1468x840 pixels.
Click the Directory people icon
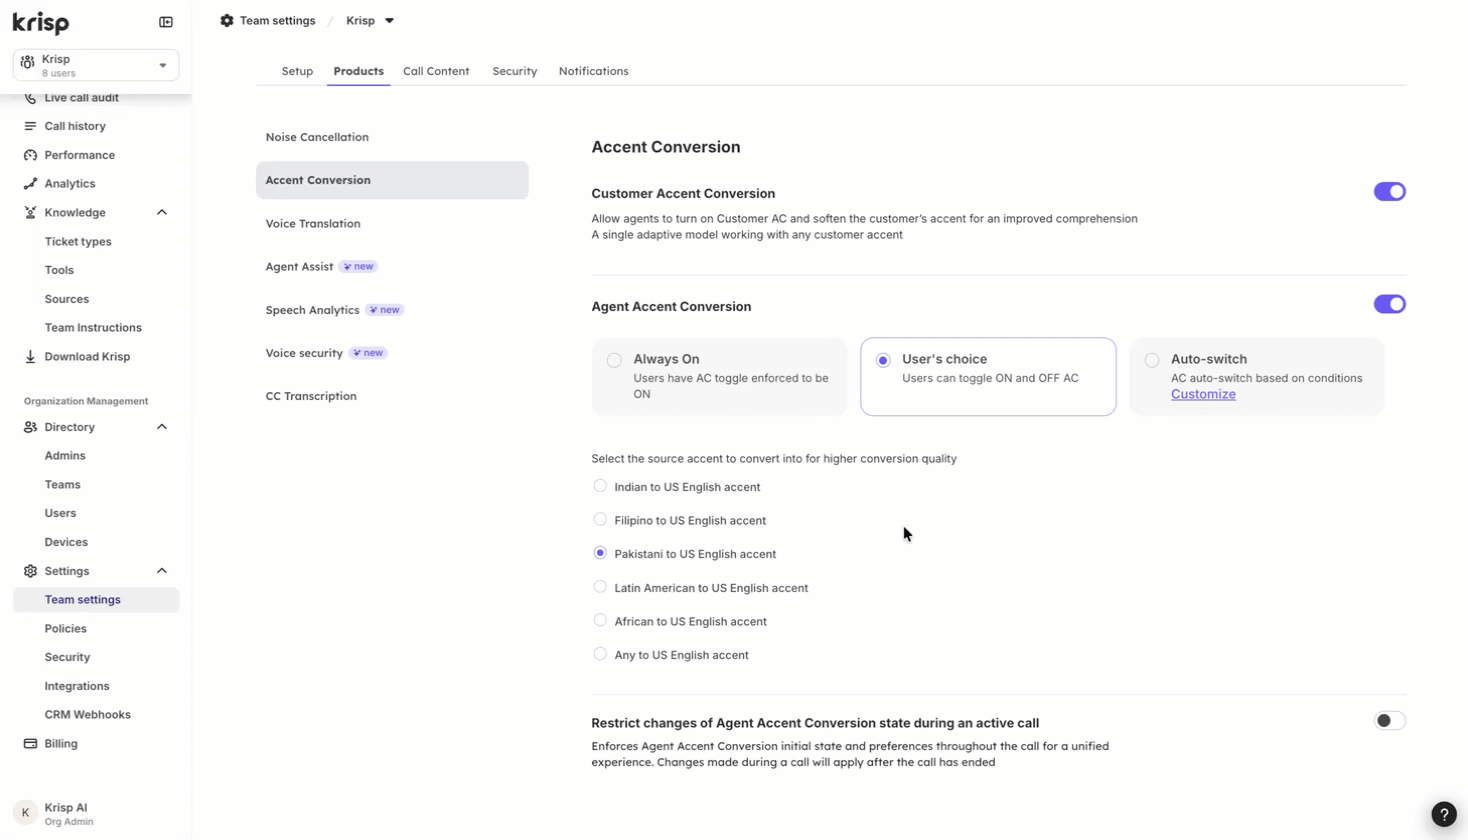30,427
